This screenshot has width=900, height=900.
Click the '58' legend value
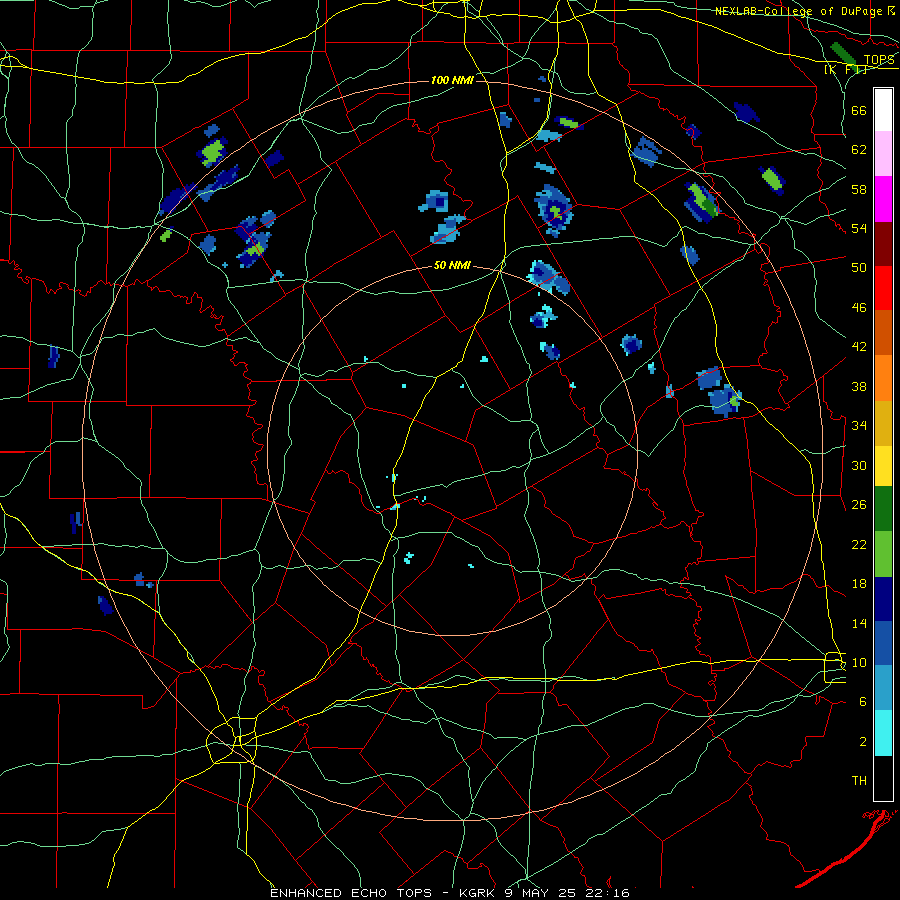[859, 189]
